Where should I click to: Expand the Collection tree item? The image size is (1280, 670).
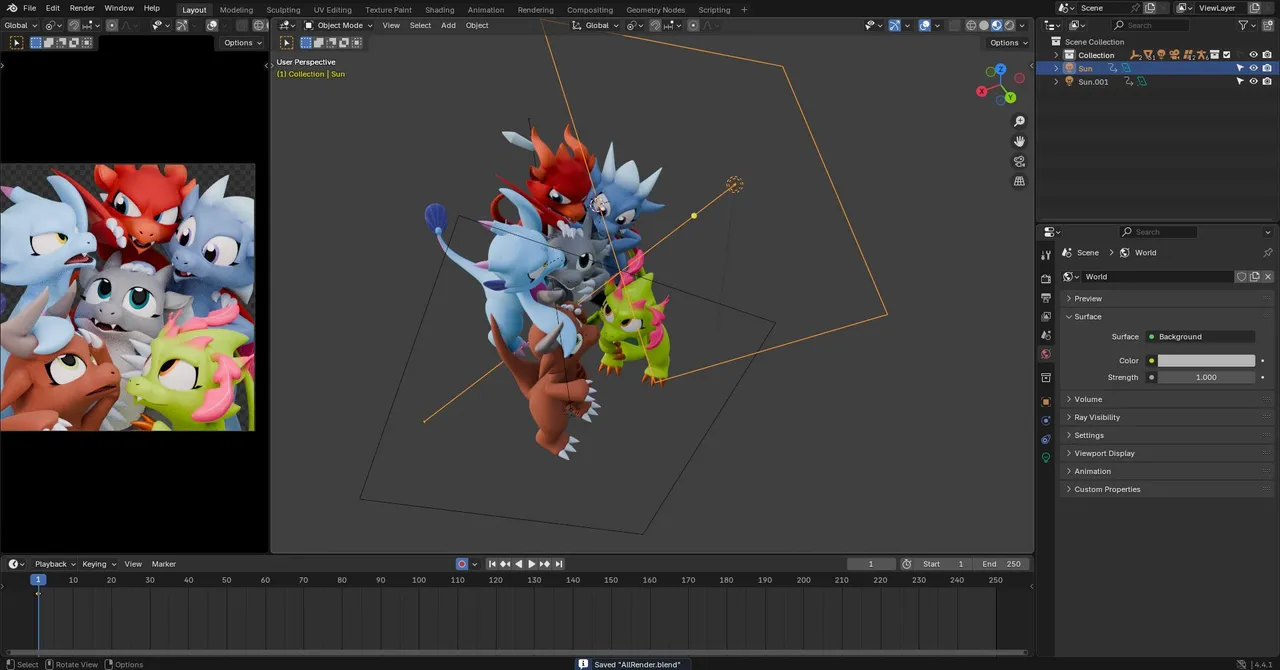click(x=1056, y=55)
